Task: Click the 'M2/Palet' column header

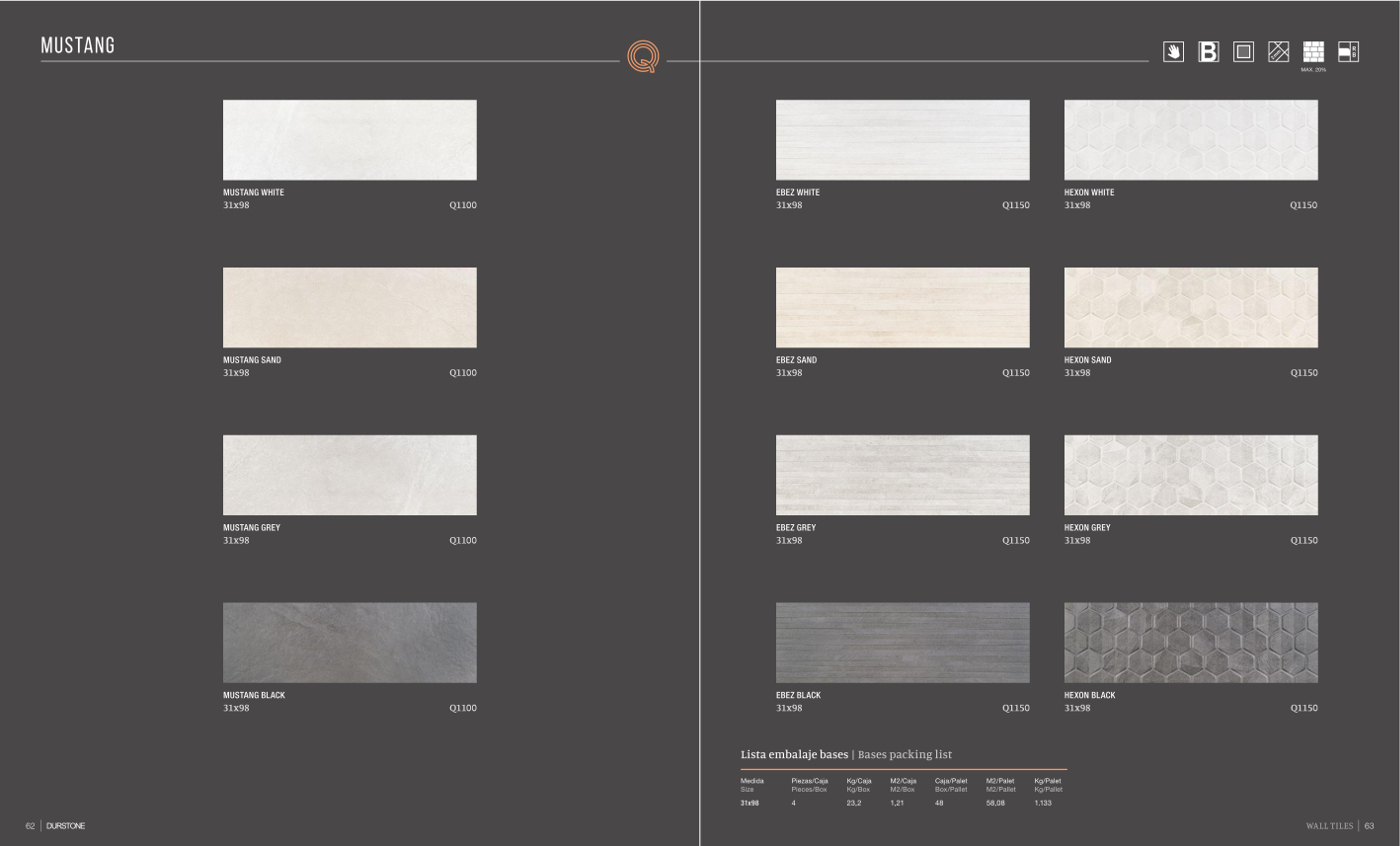Action: [x=1000, y=781]
